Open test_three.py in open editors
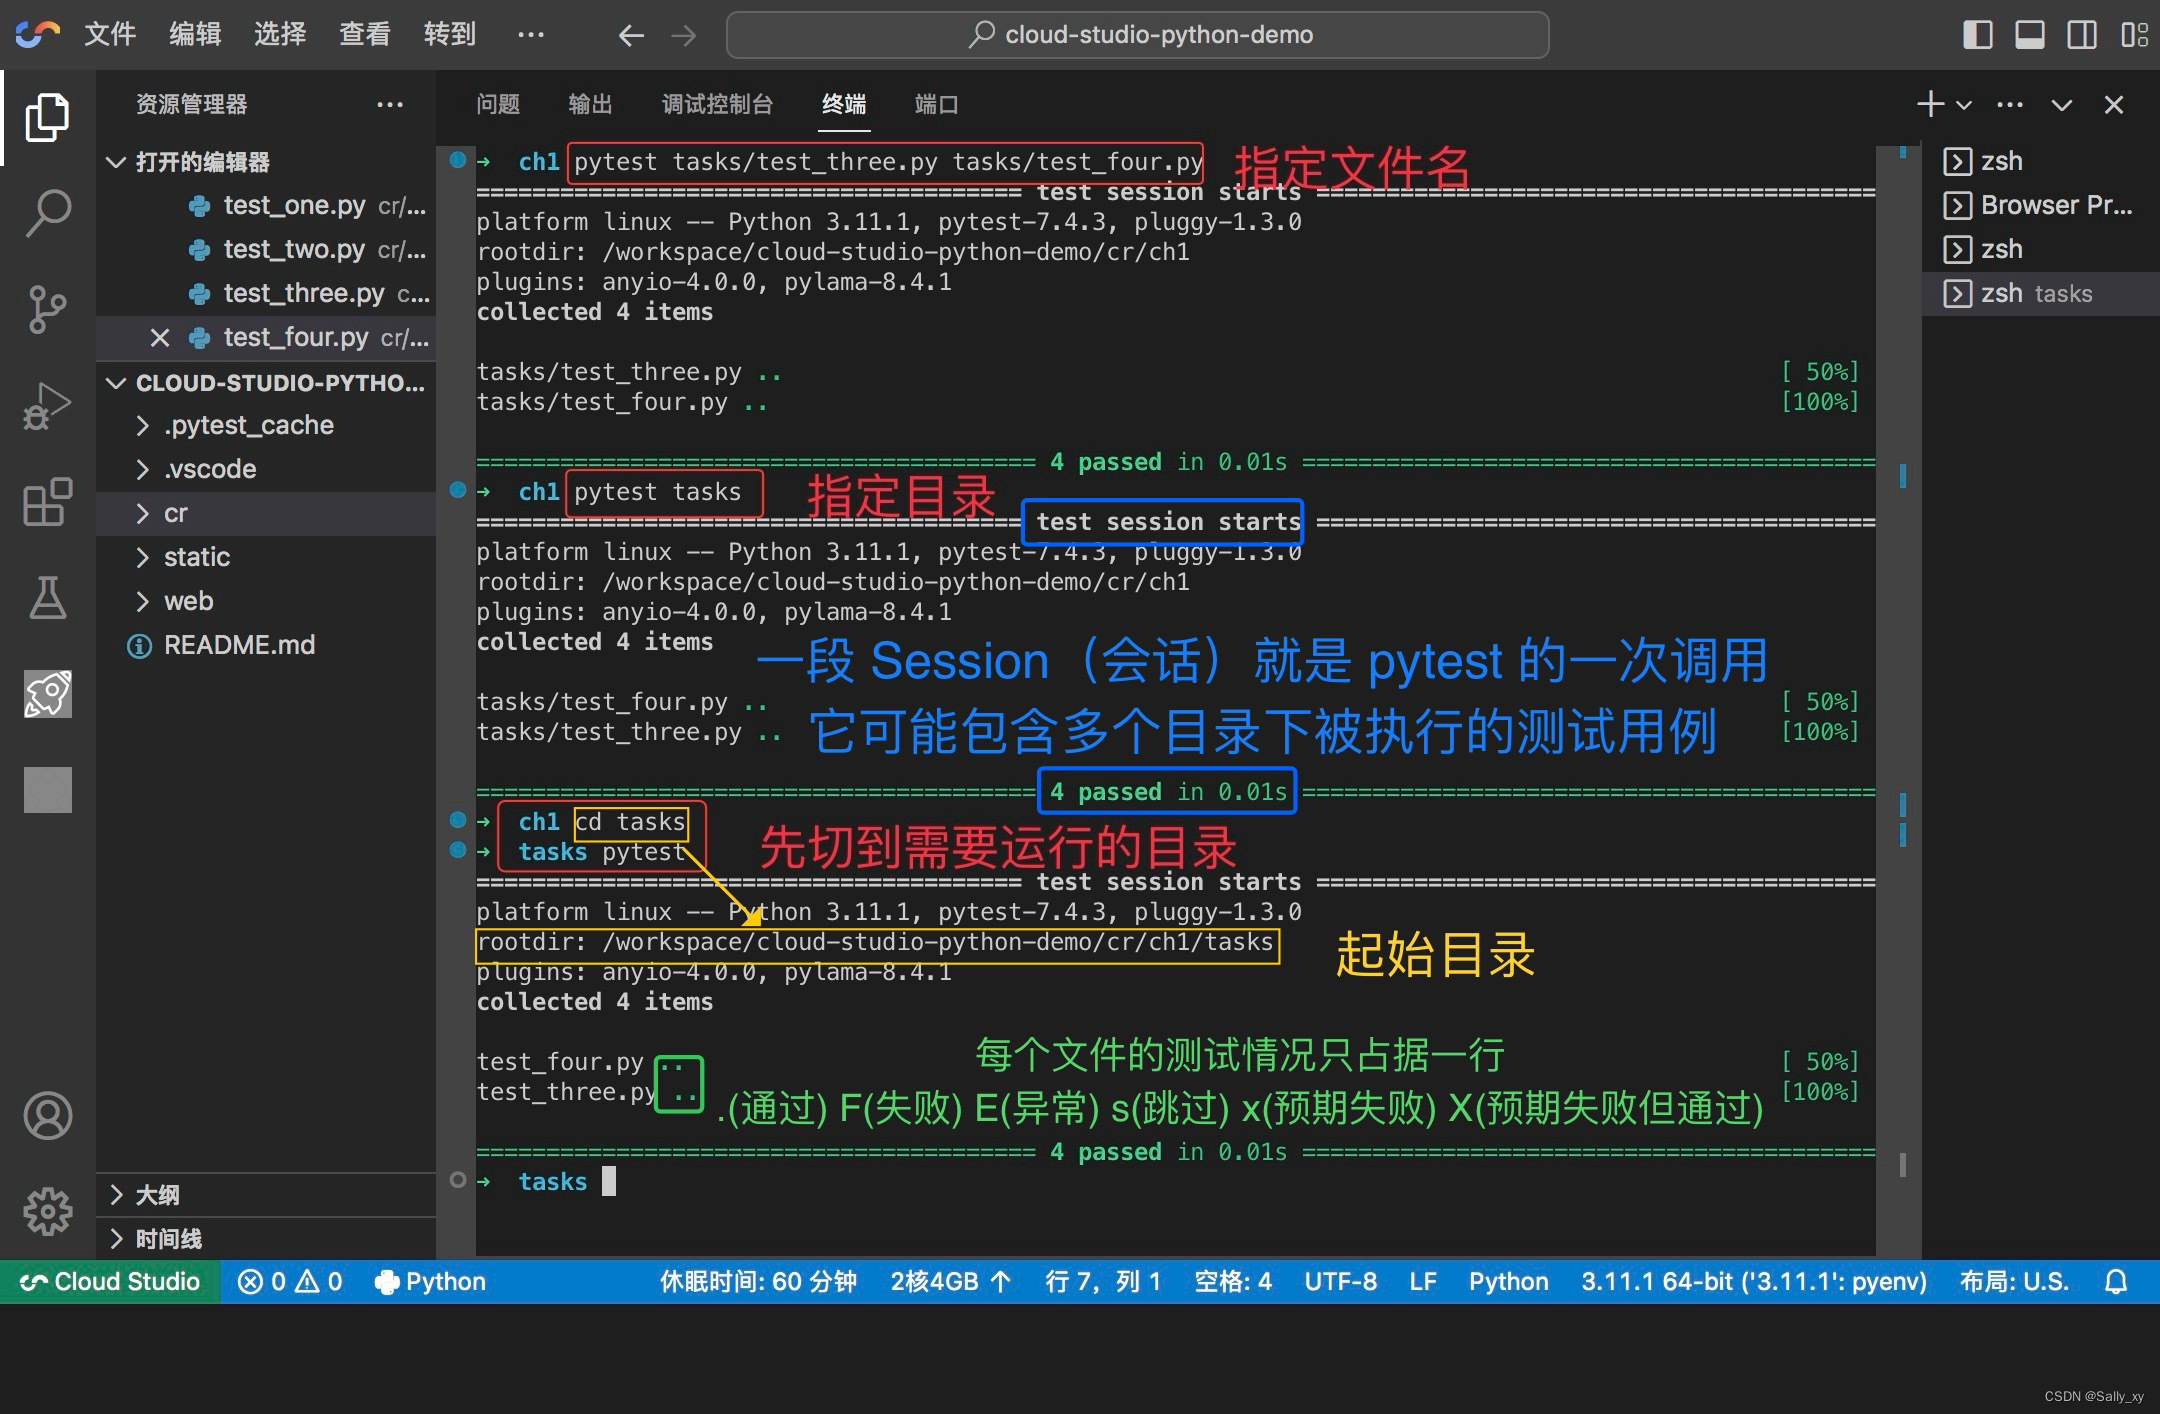The height and width of the screenshot is (1414, 2160). coord(266,293)
